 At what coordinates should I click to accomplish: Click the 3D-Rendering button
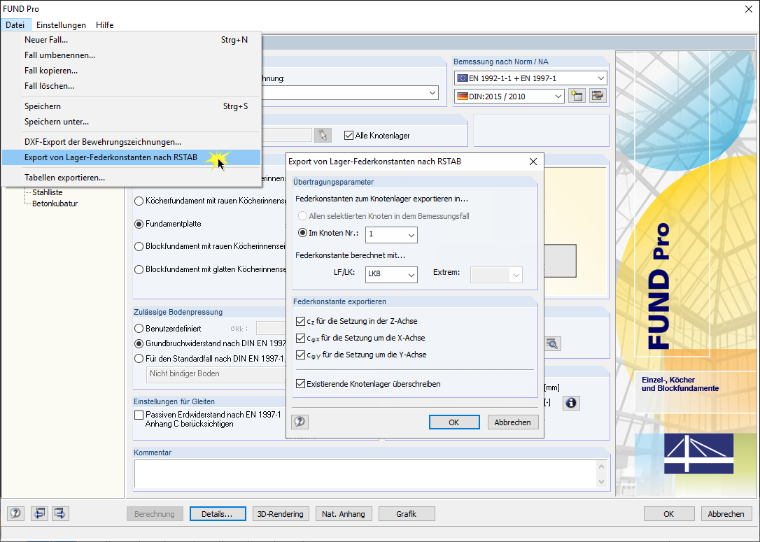[281, 514]
